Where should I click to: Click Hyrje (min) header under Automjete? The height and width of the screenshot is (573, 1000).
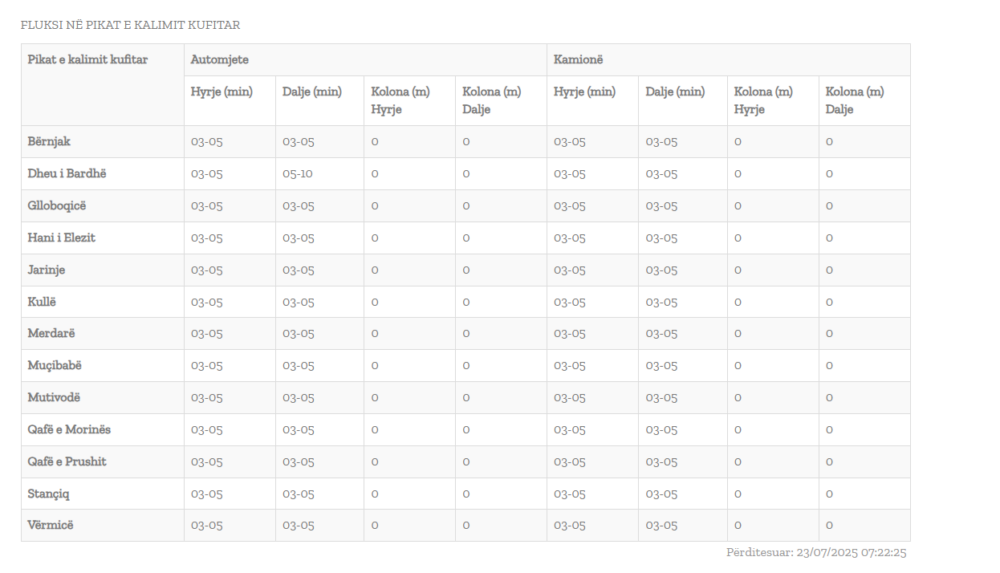click(x=221, y=93)
